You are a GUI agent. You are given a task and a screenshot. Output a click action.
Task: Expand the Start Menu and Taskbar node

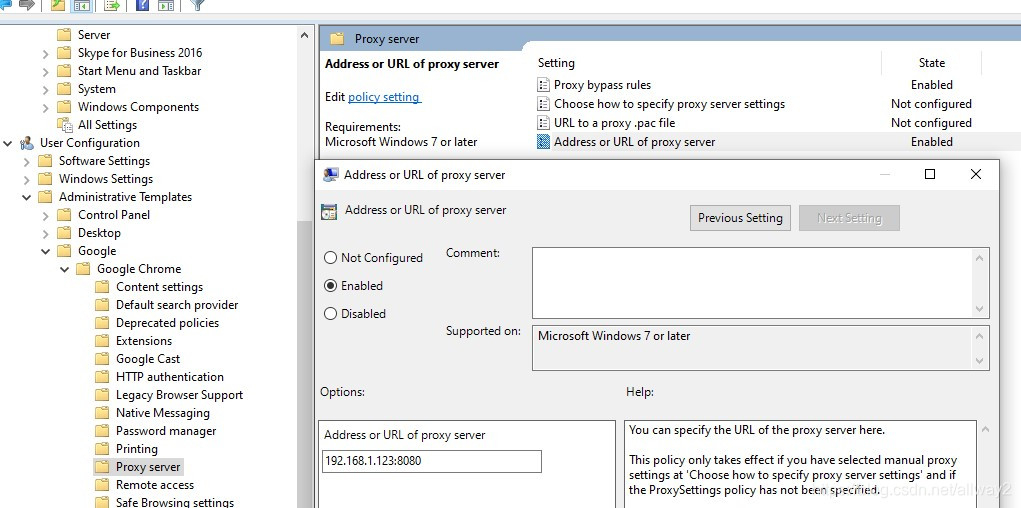point(45,71)
